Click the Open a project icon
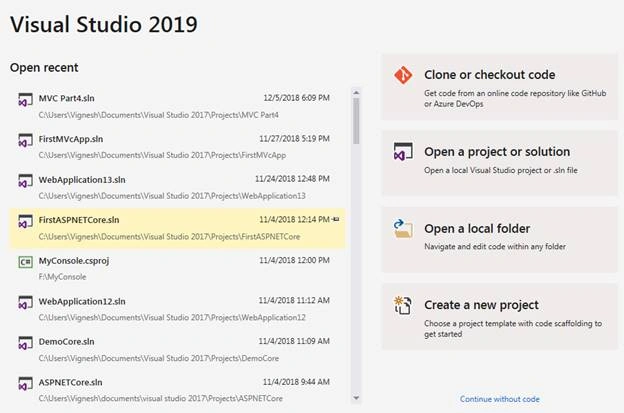The height and width of the screenshot is (413, 624). (x=403, y=152)
